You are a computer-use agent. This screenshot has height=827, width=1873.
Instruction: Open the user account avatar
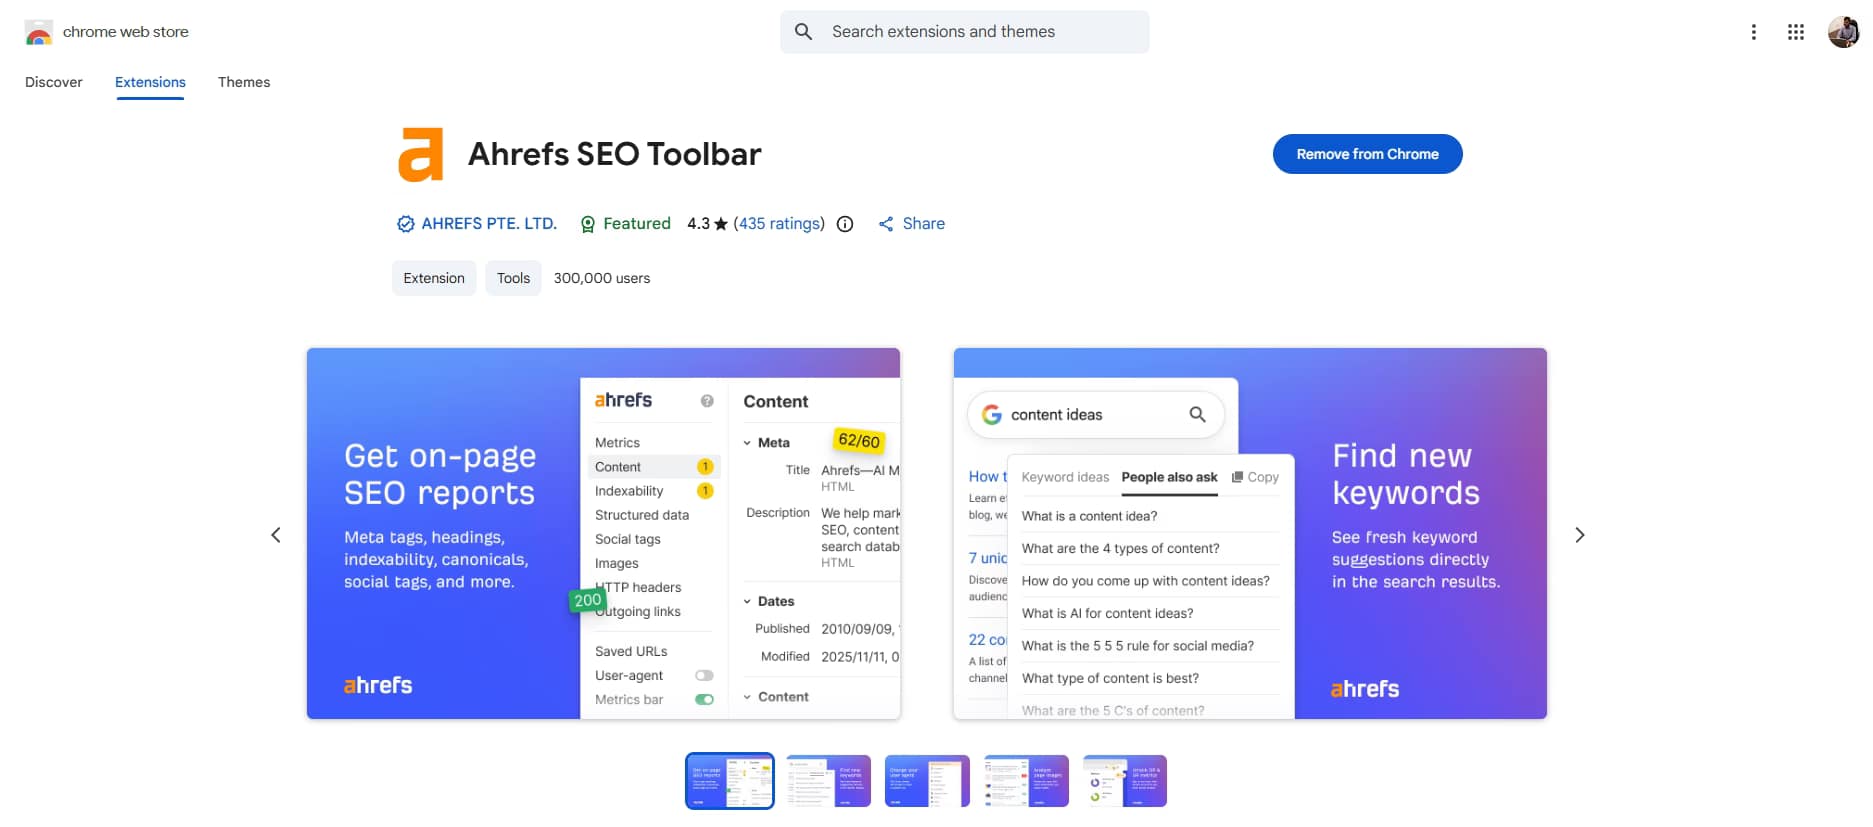tap(1843, 32)
